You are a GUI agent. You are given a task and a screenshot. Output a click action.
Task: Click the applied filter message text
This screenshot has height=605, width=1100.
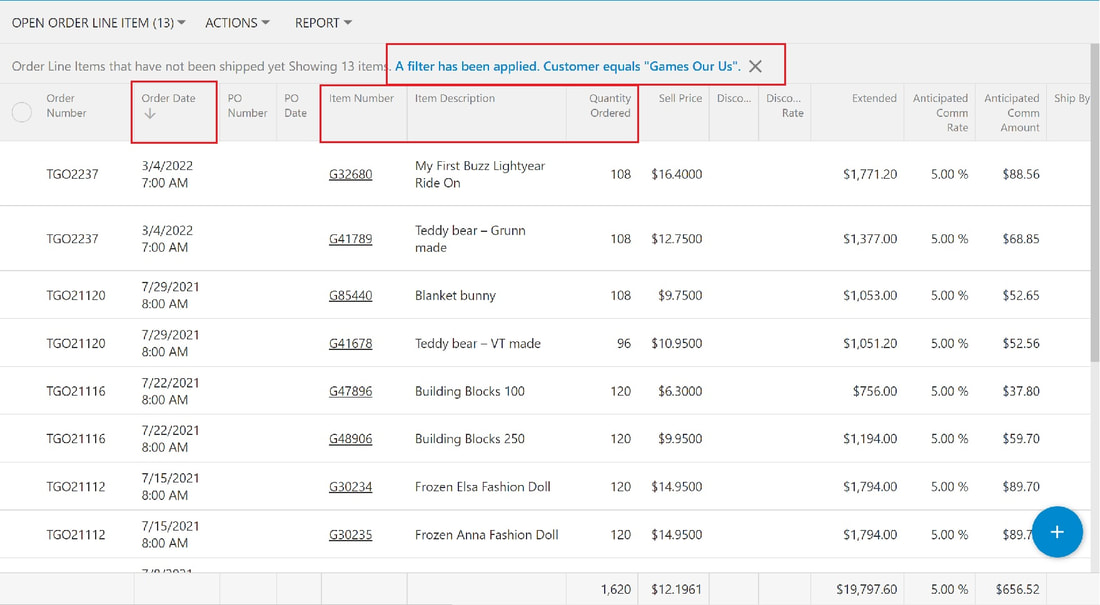coord(568,66)
